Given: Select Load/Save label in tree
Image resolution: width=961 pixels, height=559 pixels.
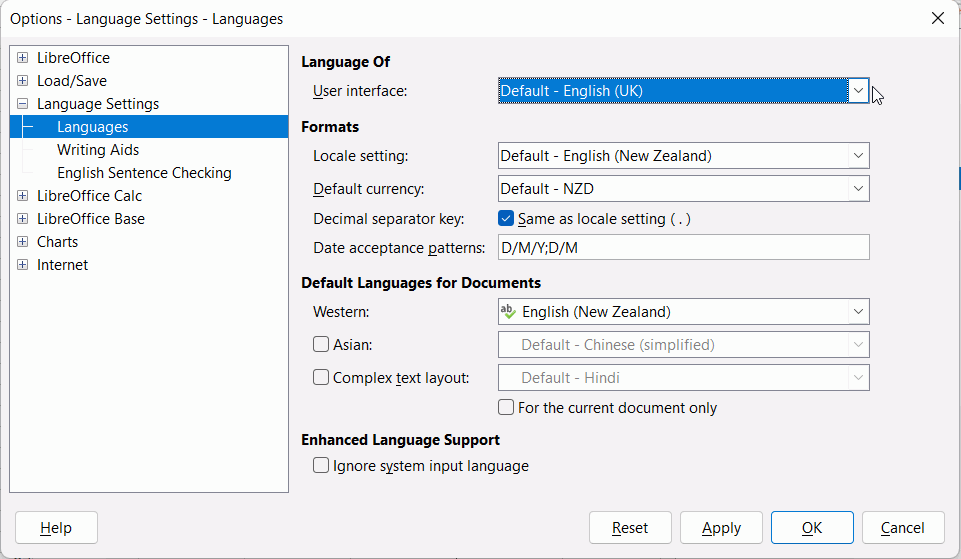Looking at the screenshot, I should tap(72, 81).
